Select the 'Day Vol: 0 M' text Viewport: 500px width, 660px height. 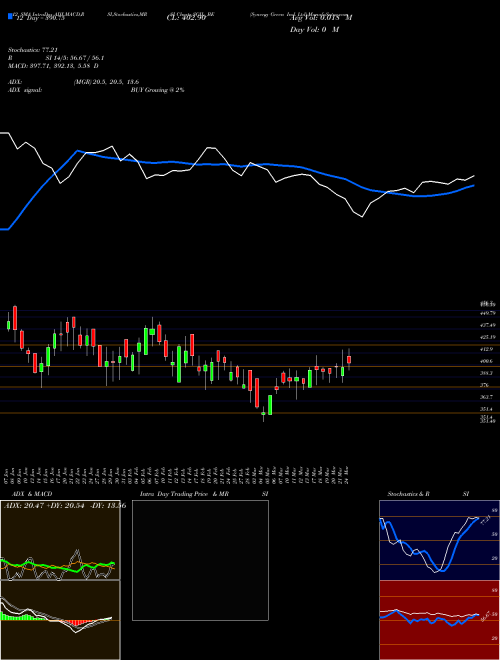pyautogui.click(x=314, y=29)
